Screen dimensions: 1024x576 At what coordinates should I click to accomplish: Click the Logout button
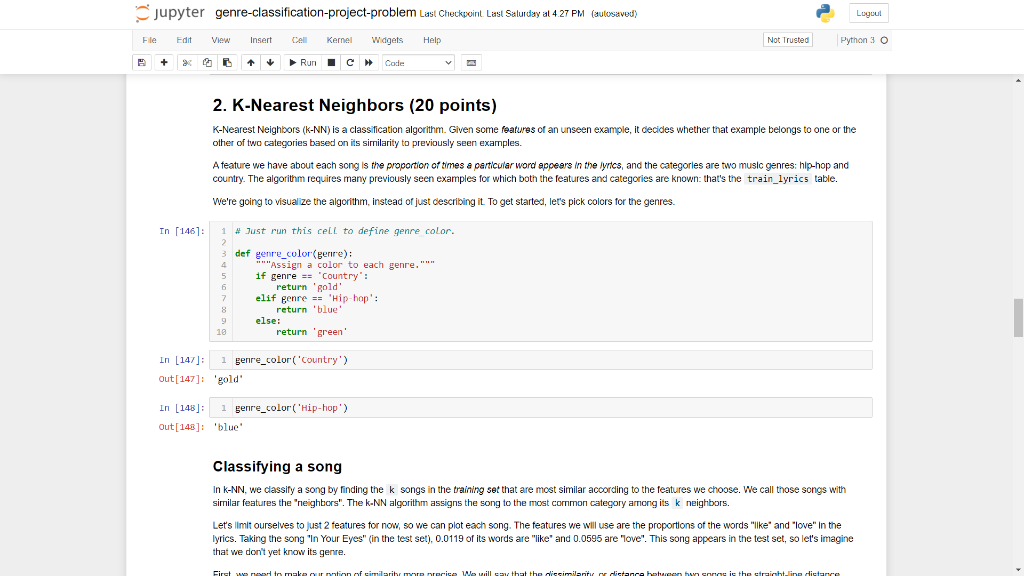868,13
